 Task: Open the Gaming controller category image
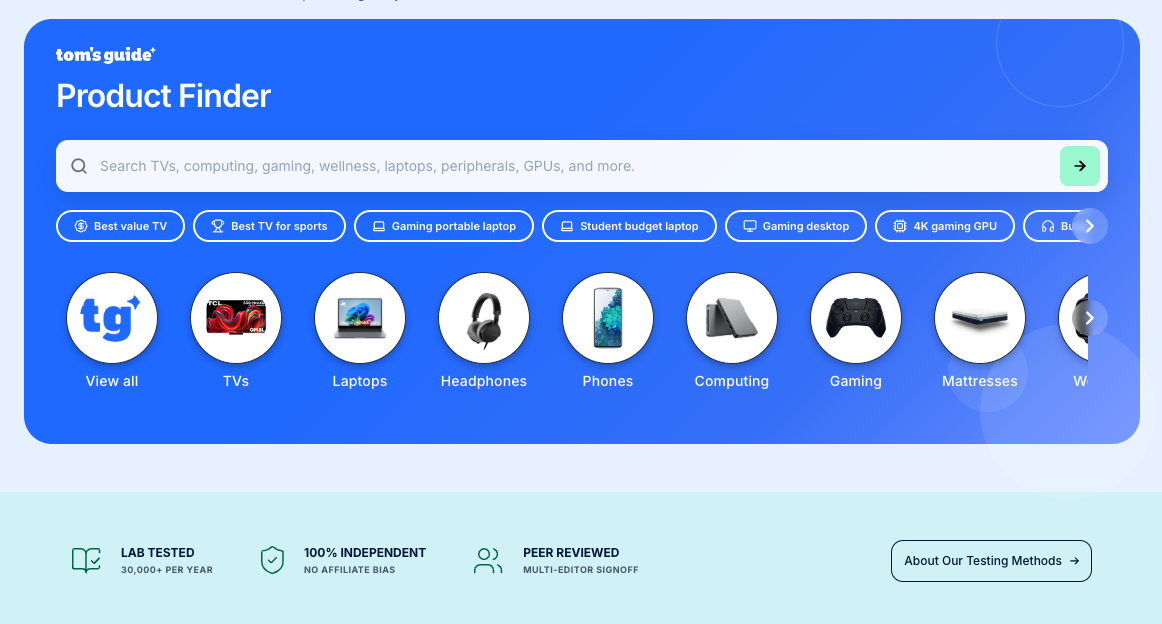[856, 318]
